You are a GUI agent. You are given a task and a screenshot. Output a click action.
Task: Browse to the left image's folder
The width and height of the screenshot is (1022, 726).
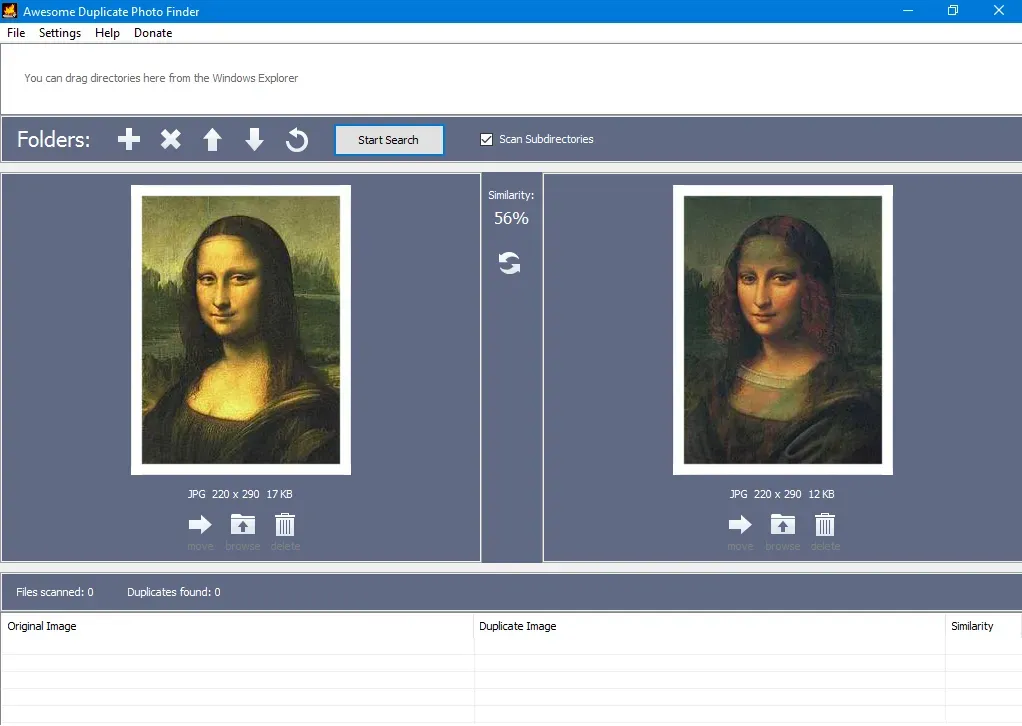(242, 524)
